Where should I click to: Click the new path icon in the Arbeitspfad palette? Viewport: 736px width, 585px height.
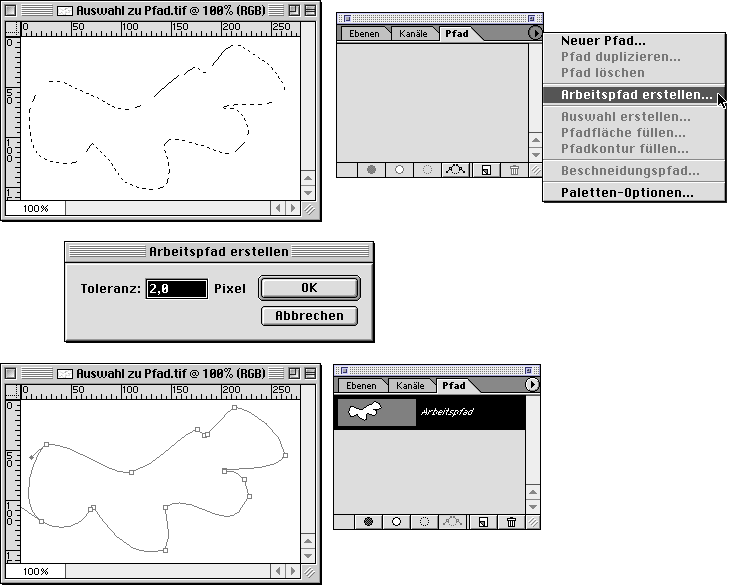pyautogui.click(x=482, y=521)
